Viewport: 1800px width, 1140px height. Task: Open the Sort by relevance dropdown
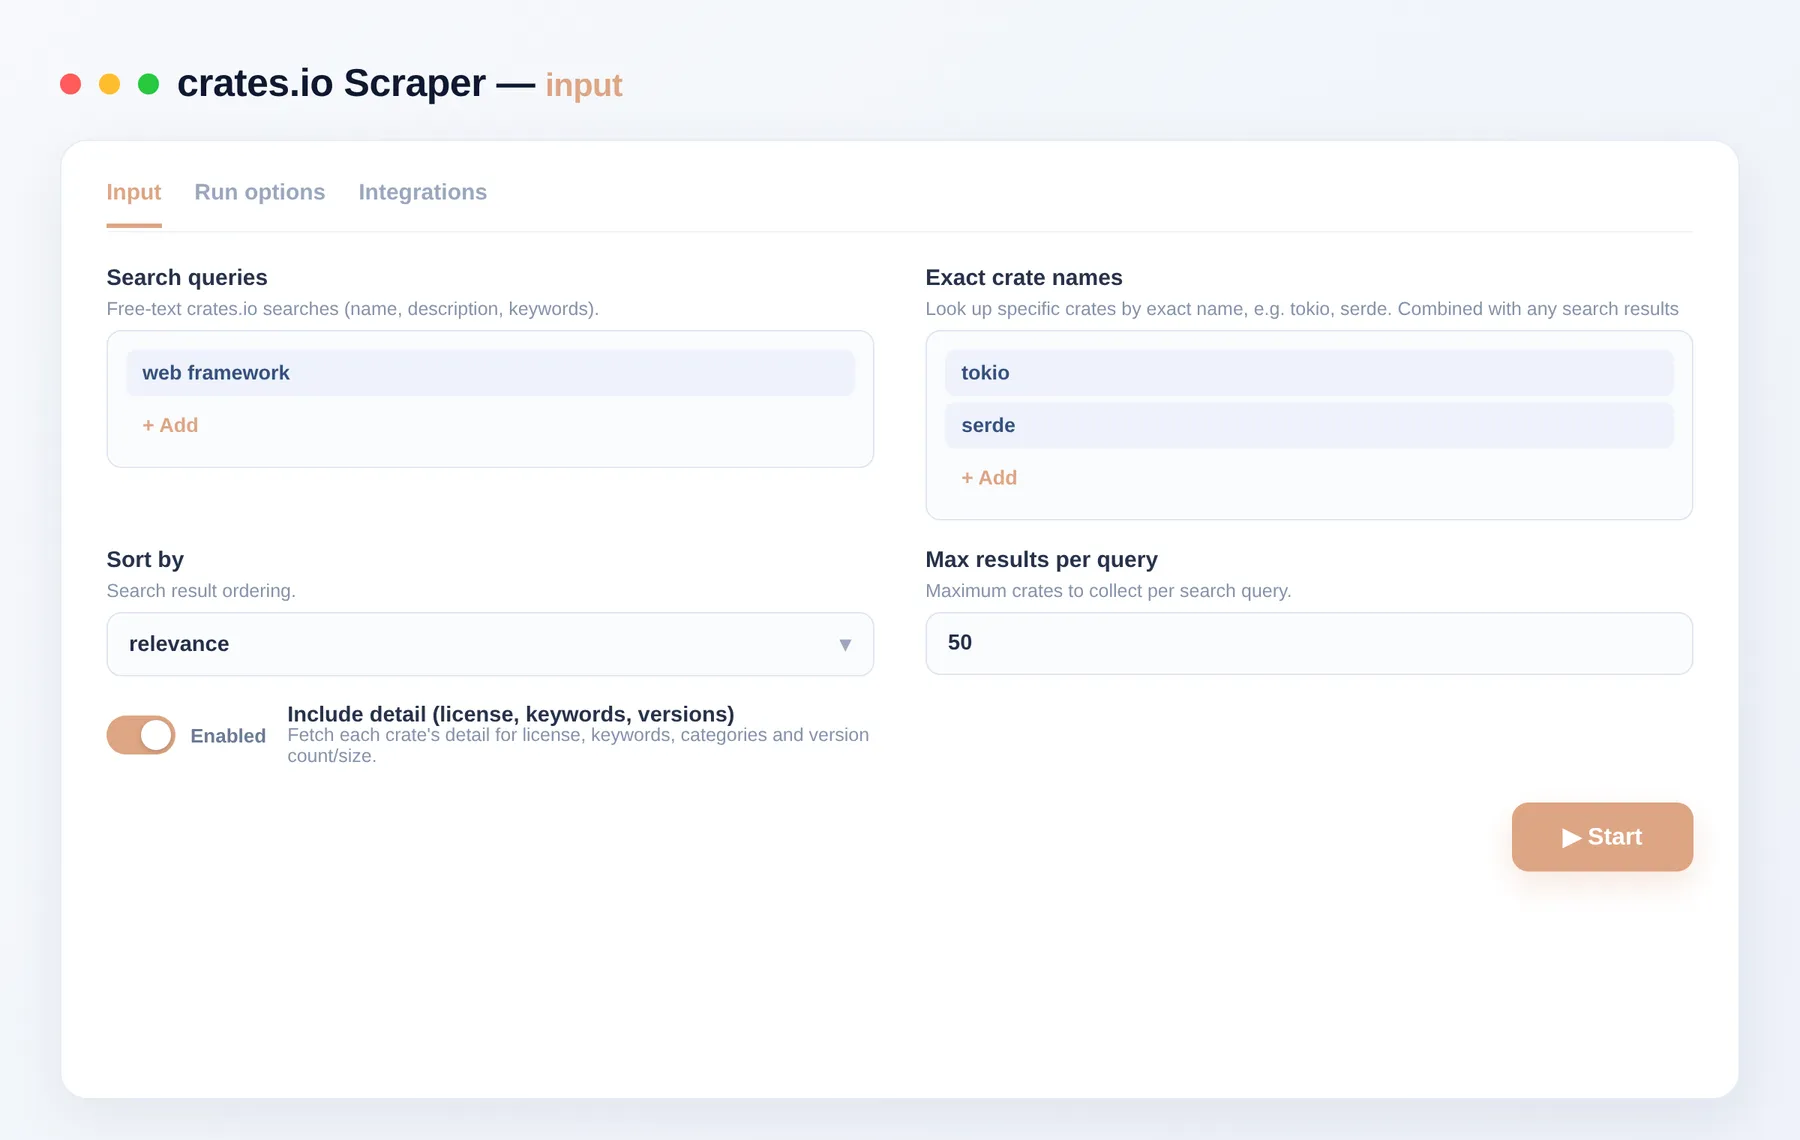pyautogui.click(x=490, y=644)
